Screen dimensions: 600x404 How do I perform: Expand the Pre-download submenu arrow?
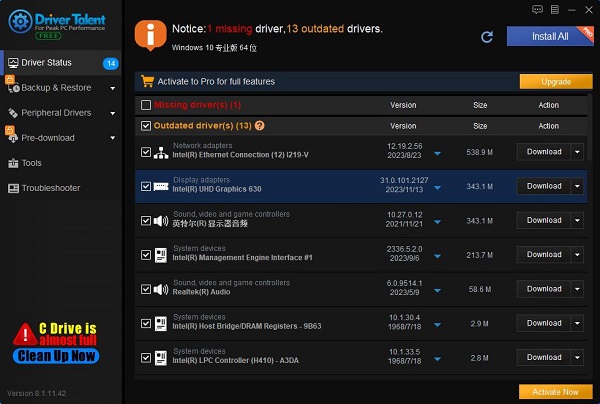tap(113, 138)
